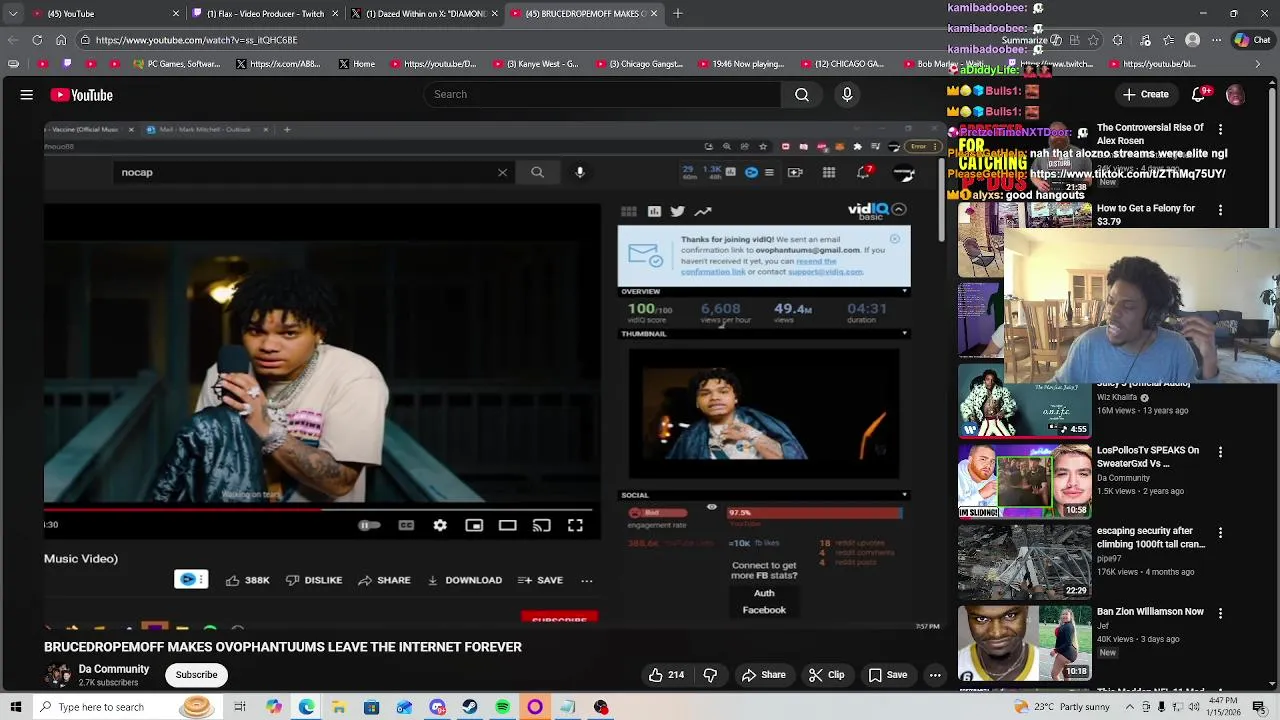Dislike the Da Community video
The height and width of the screenshot is (720, 1280).
pyautogui.click(x=710, y=675)
